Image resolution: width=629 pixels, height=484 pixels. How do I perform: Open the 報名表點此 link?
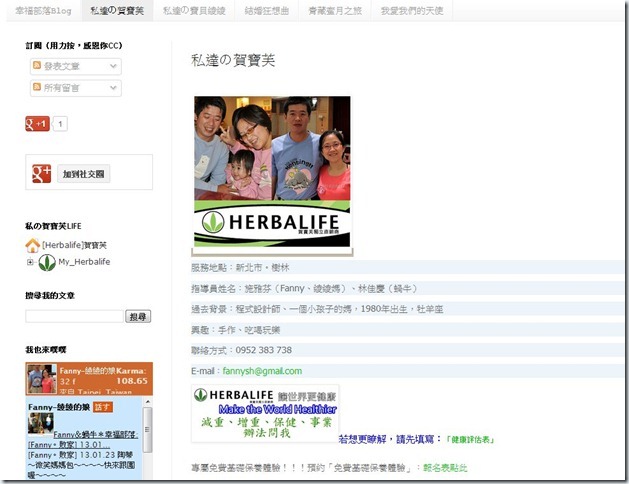(445, 468)
